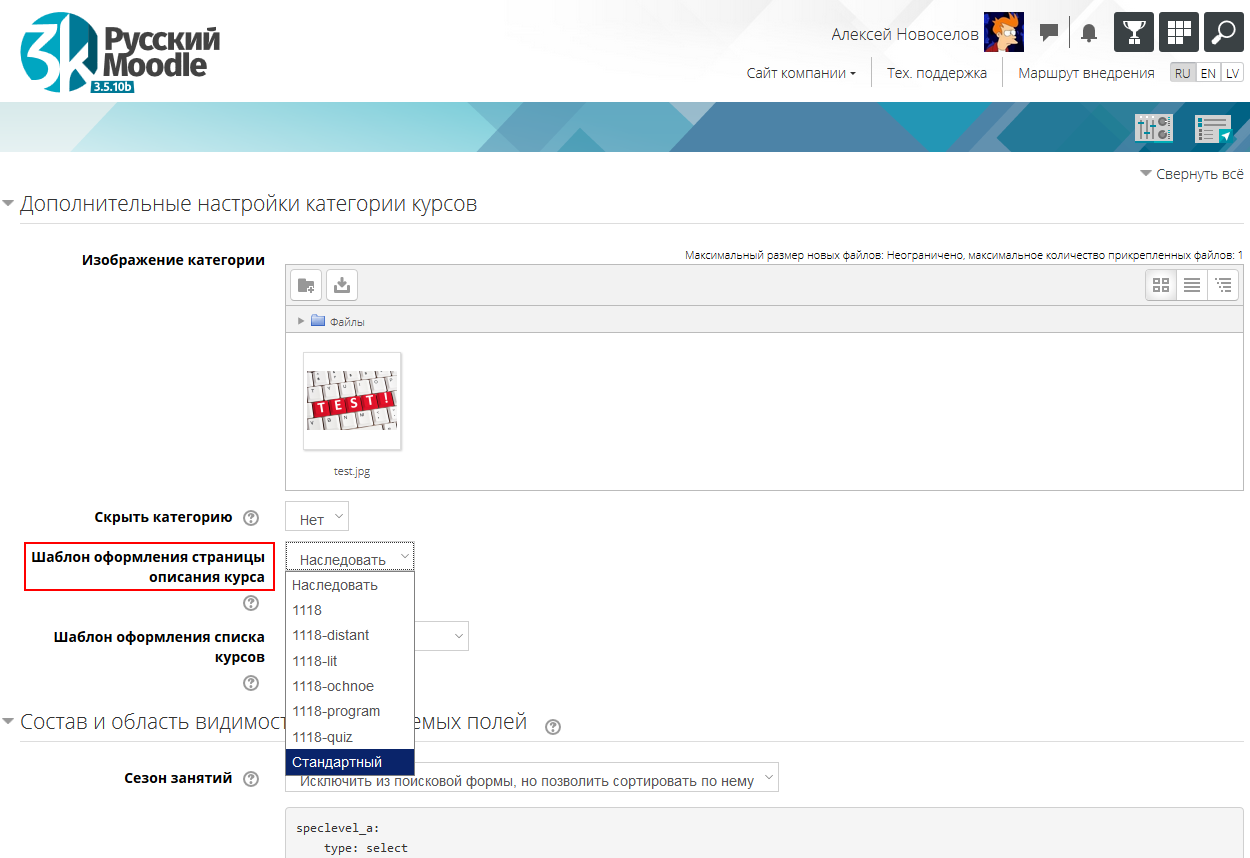This screenshot has width=1250, height=858.
Task: Switch language to EN
Action: point(1208,73)
